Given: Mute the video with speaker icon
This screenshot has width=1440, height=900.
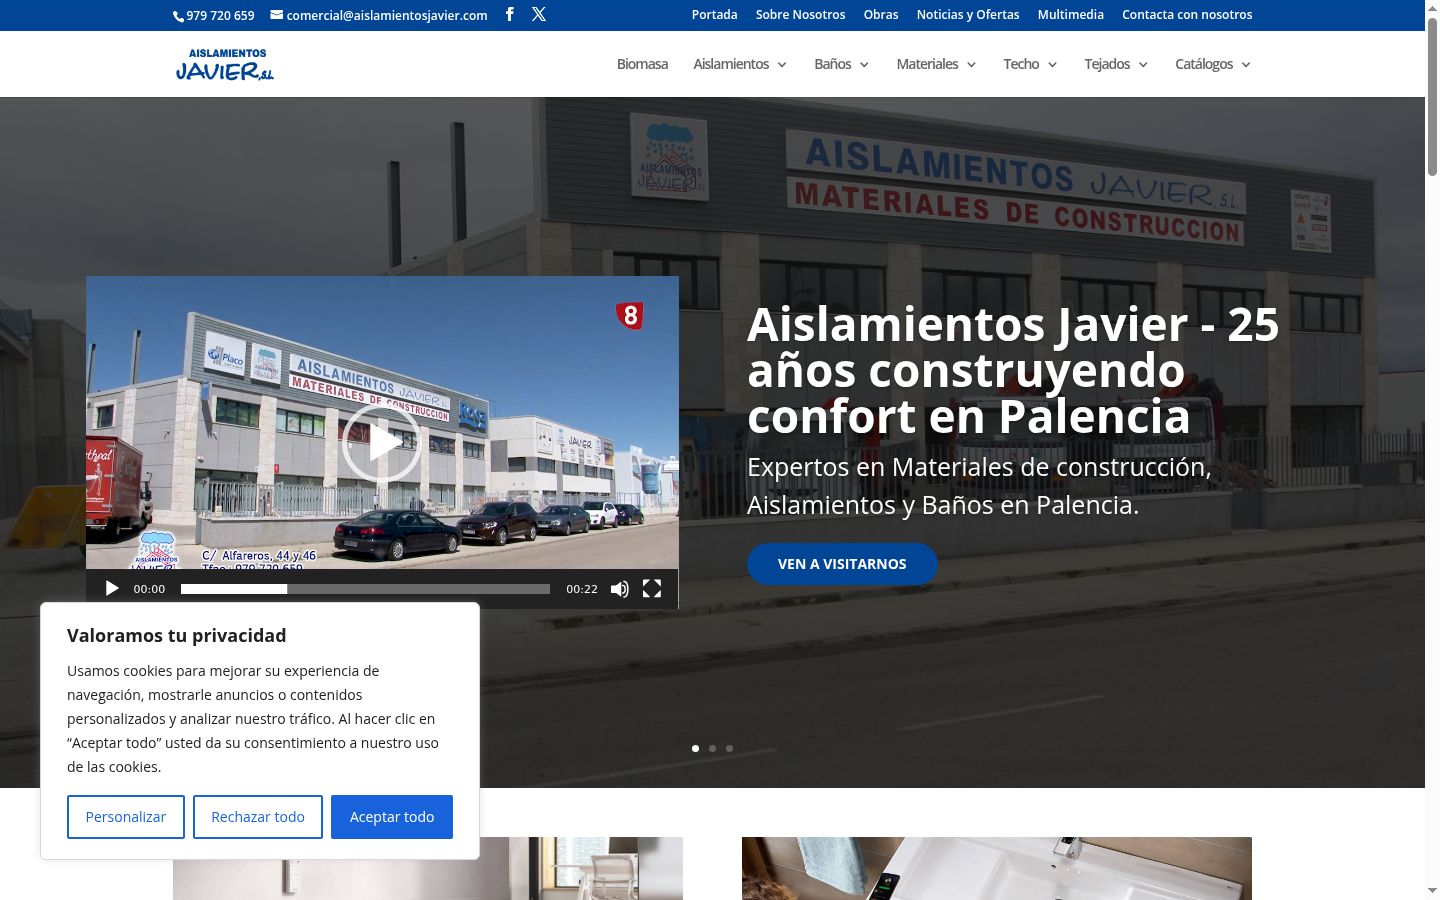Looking at the screenshot, I should pos(620,589).
